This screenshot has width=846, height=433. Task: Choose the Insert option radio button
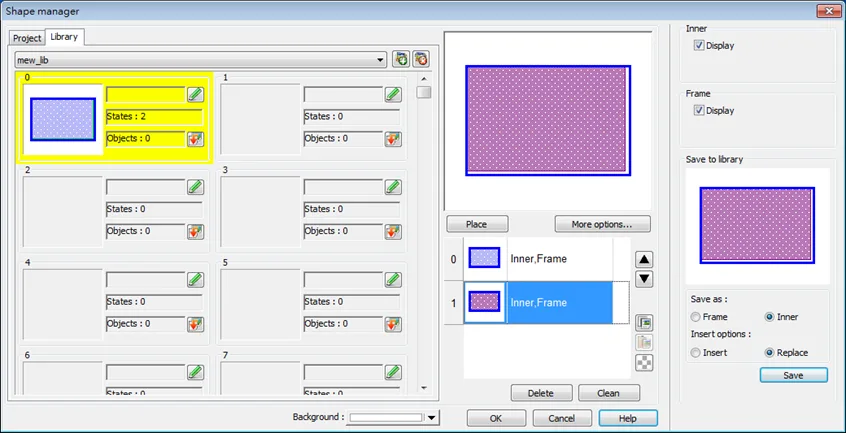click(696, 353)
